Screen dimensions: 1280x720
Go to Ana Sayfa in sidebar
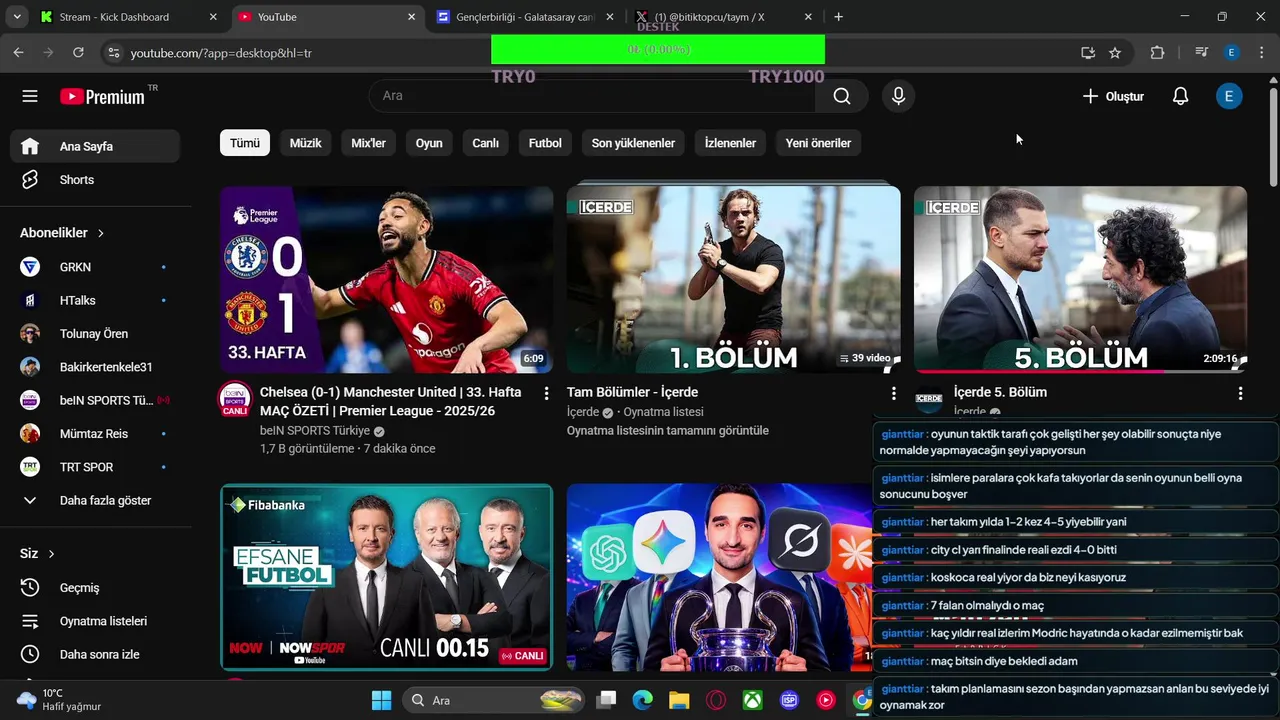pyautogui.click(x=95, y=146)
